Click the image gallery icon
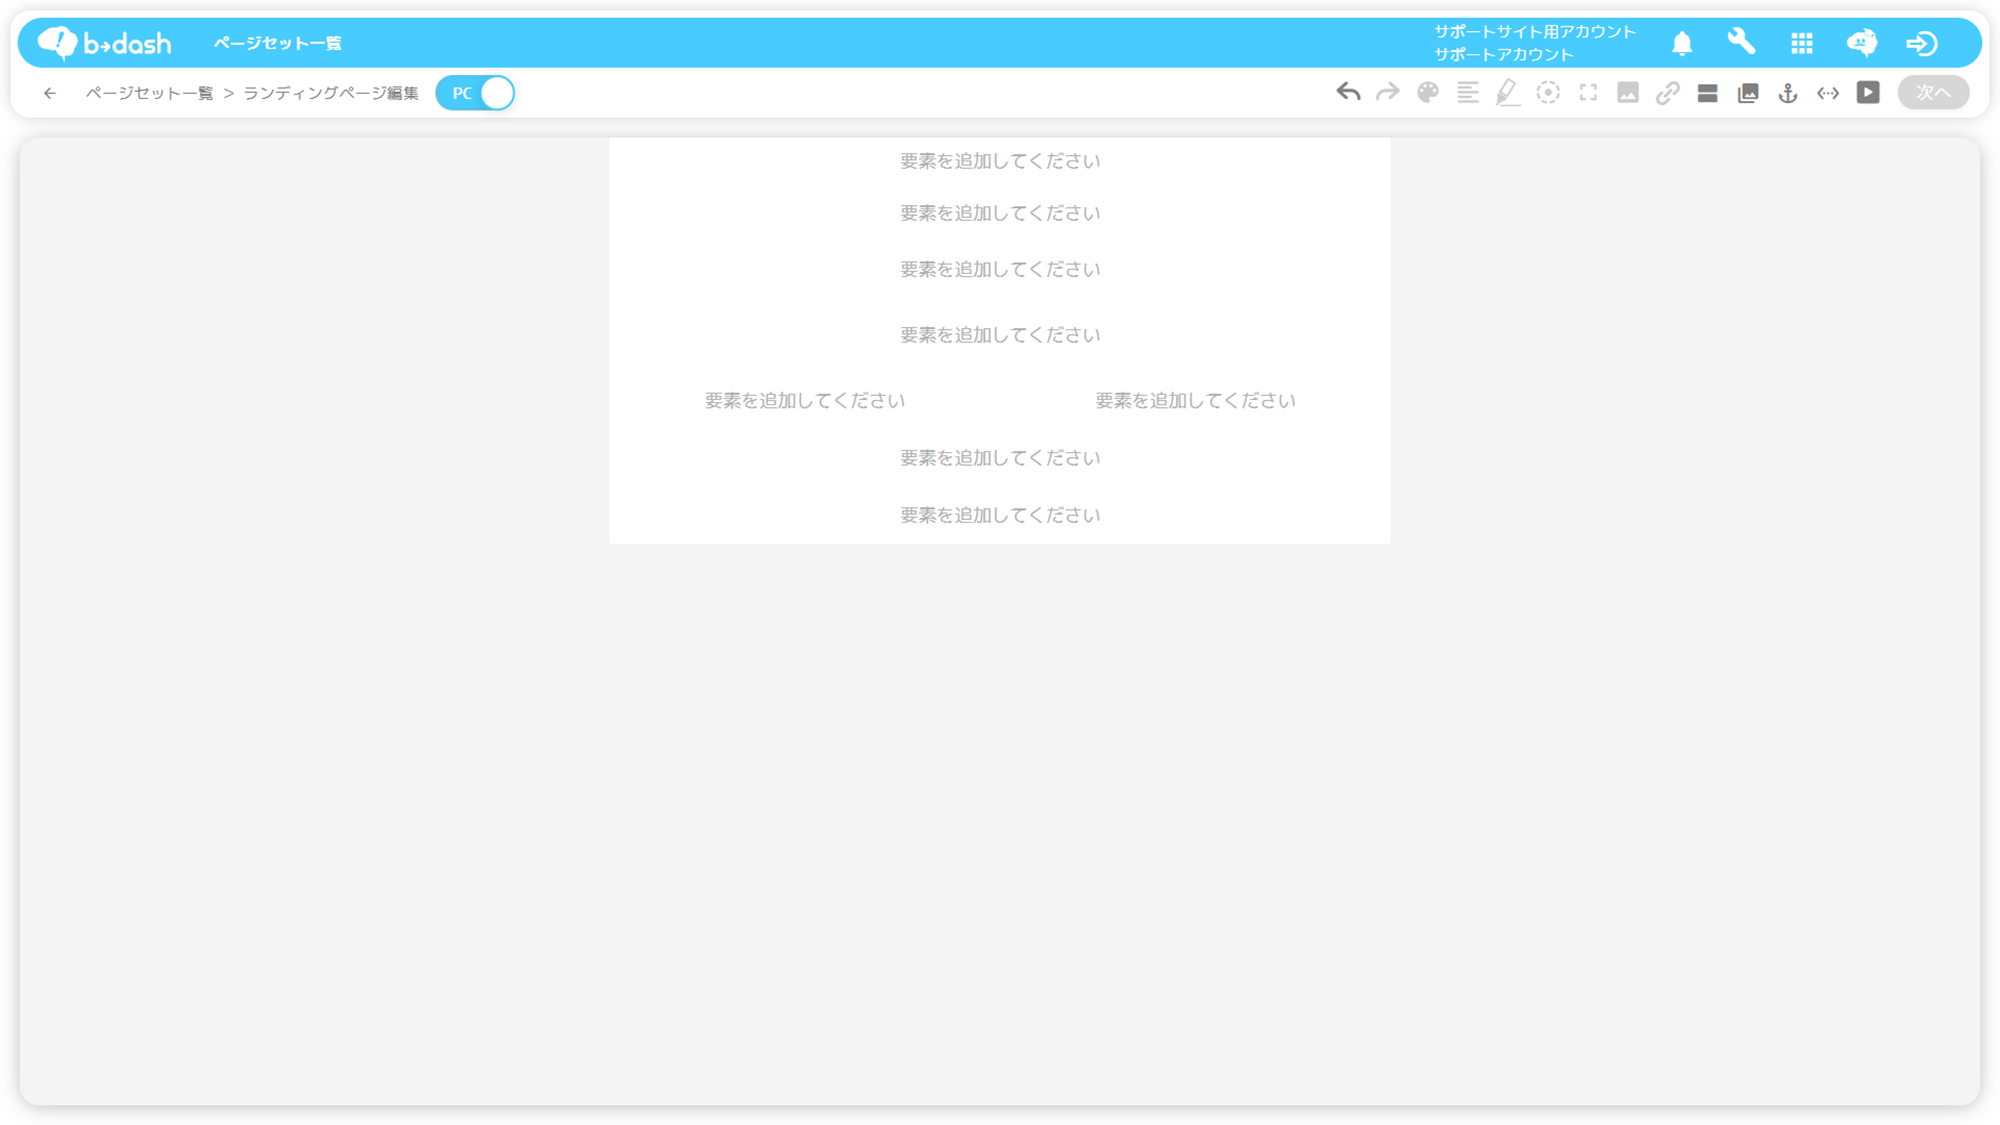This screenshot has width=2000, height=1125. tap(1748, 93)
